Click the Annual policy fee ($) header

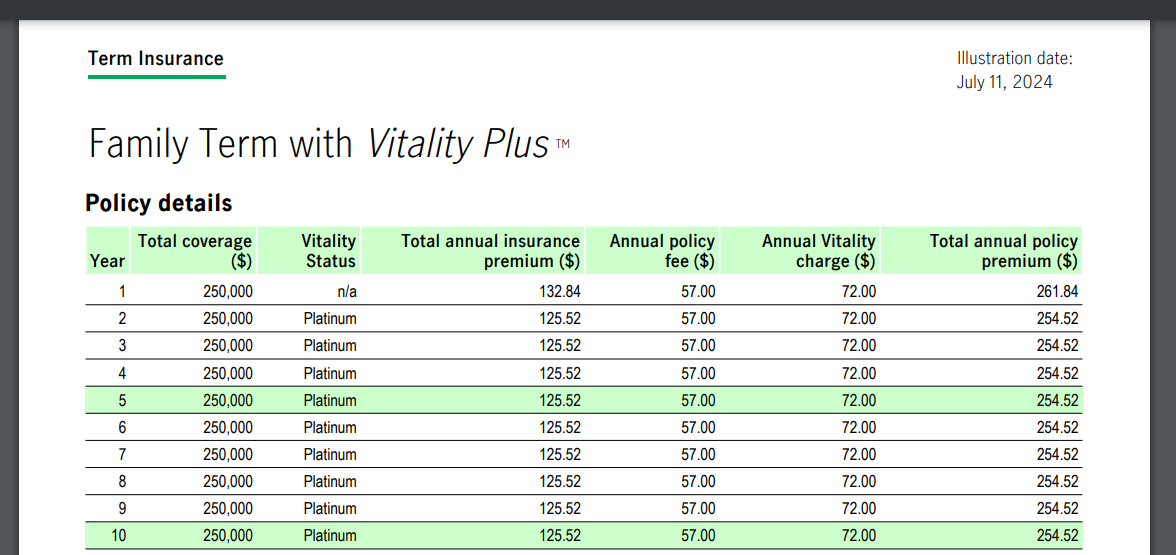point(662,251)
